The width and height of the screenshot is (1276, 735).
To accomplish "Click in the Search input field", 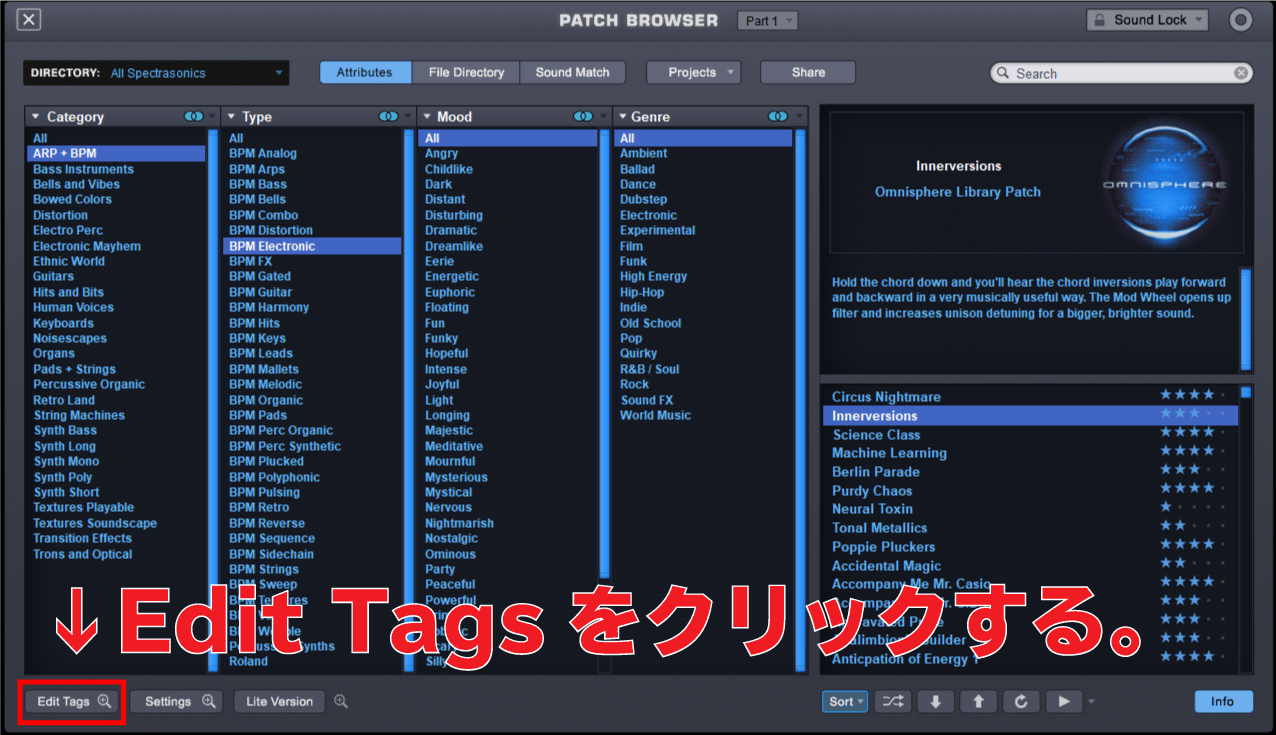I will [x=1120, y=73].
